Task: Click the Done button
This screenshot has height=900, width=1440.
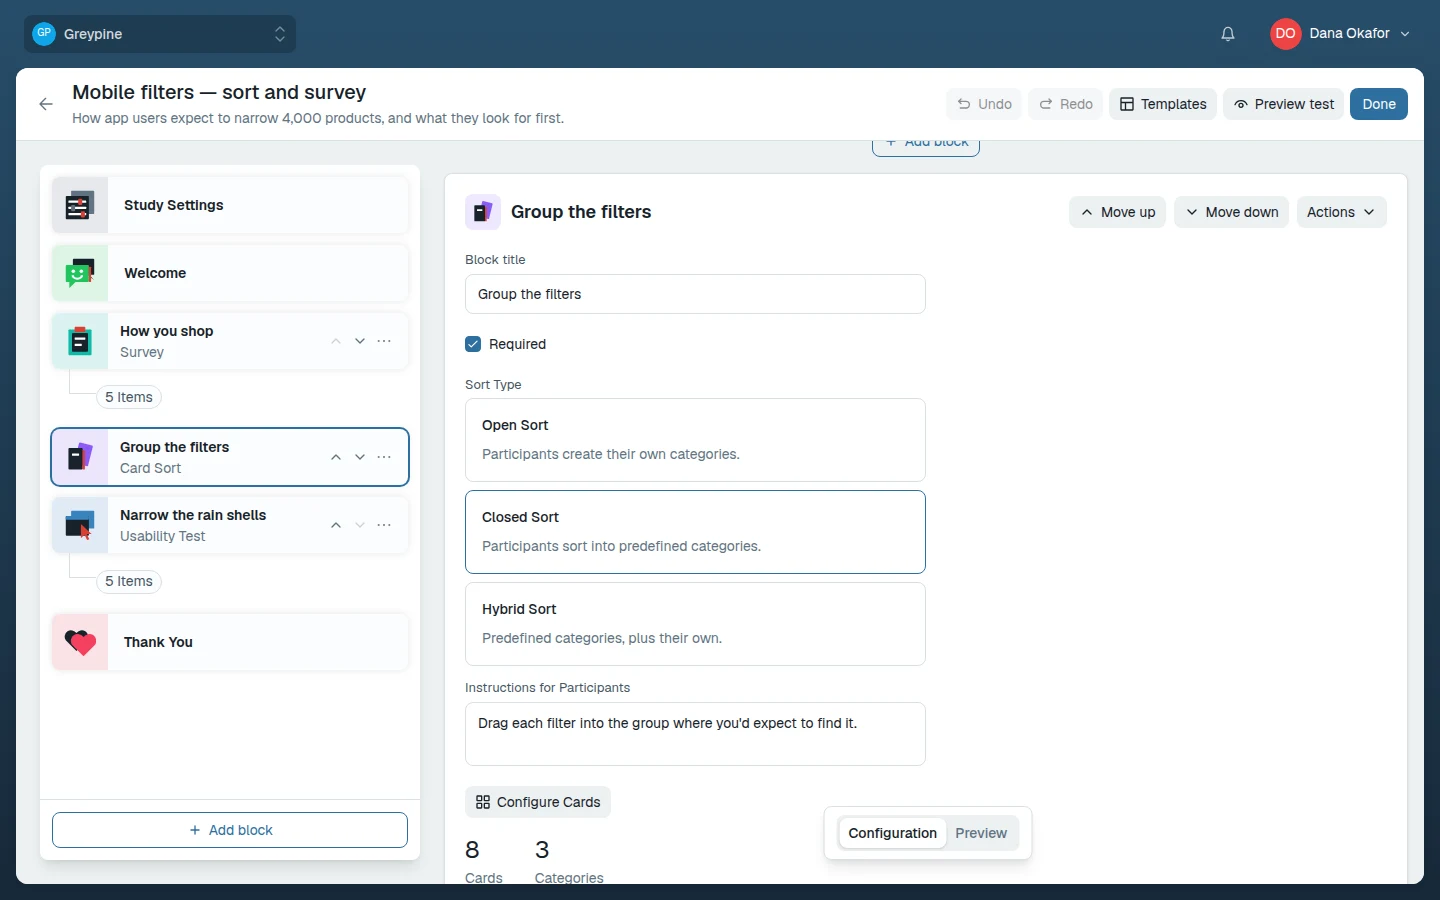Action: click(x=1379, y=104)
